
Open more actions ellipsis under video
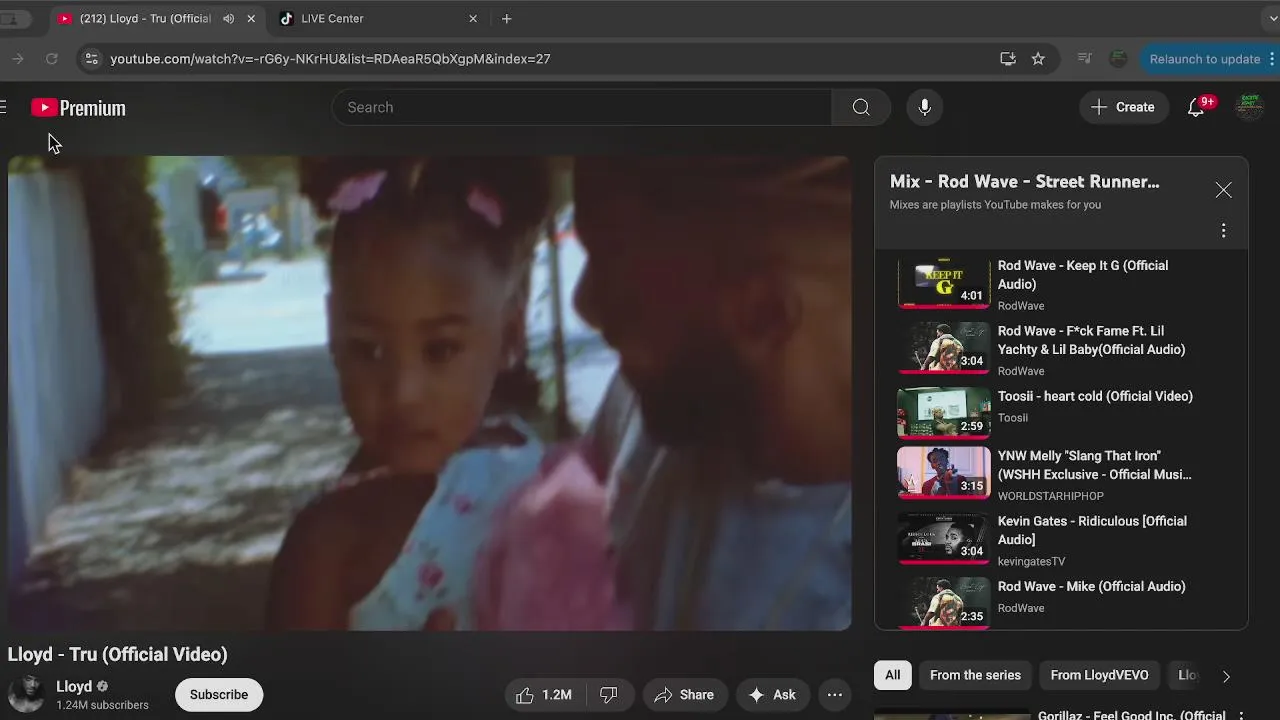835,695
